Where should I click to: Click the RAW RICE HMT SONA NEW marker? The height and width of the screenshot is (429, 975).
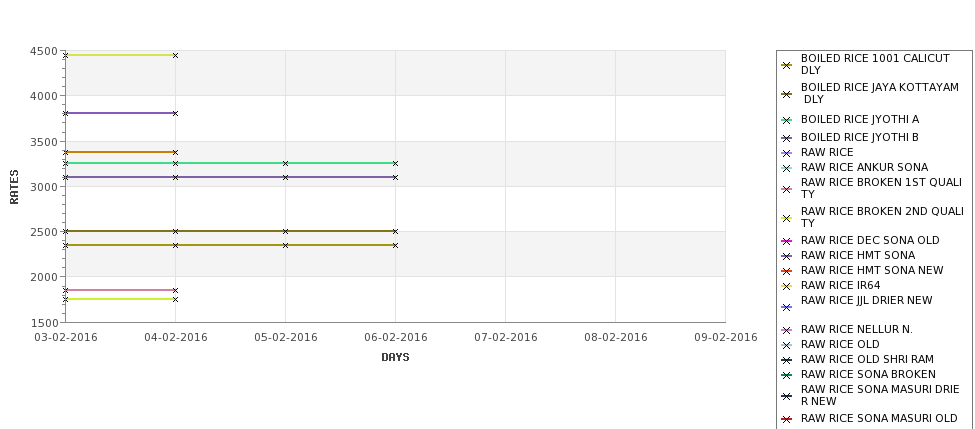point(787,271)
